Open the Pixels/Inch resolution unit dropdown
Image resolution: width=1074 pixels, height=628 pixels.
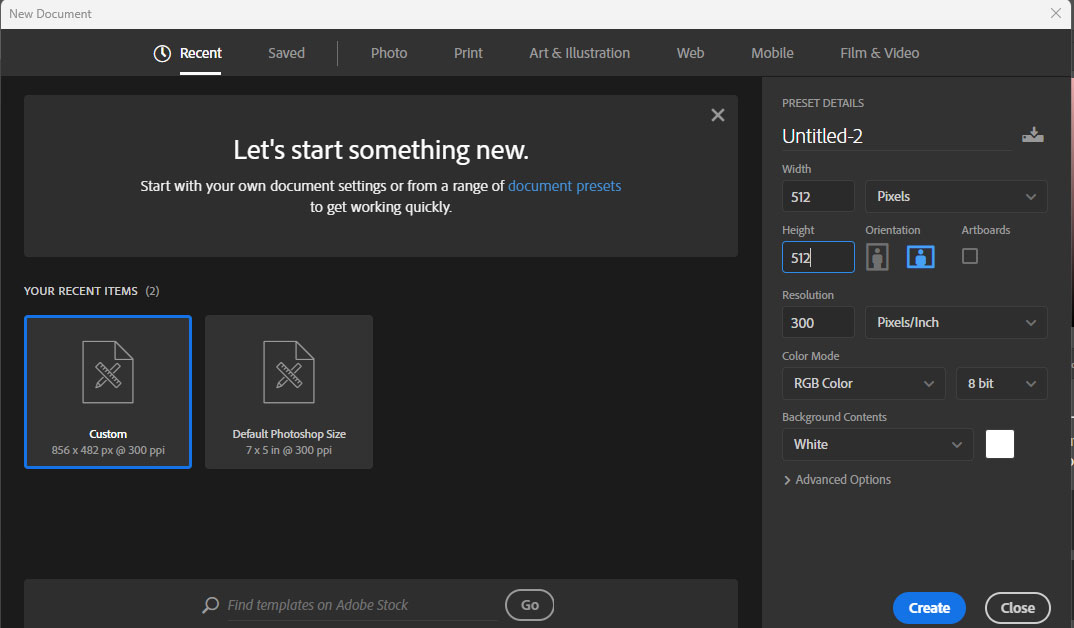(956, 323)
